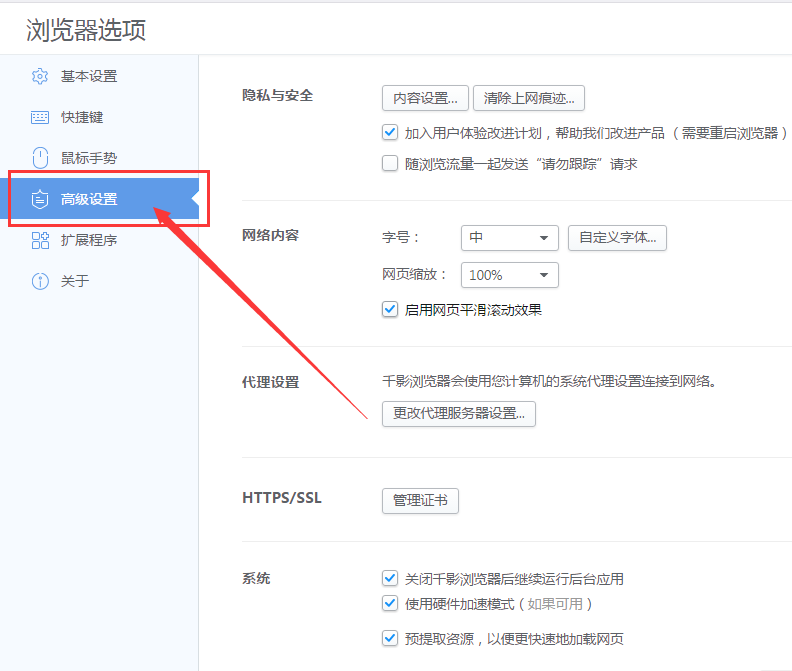Click the shield icon beside 高级设置

(40, 199)
